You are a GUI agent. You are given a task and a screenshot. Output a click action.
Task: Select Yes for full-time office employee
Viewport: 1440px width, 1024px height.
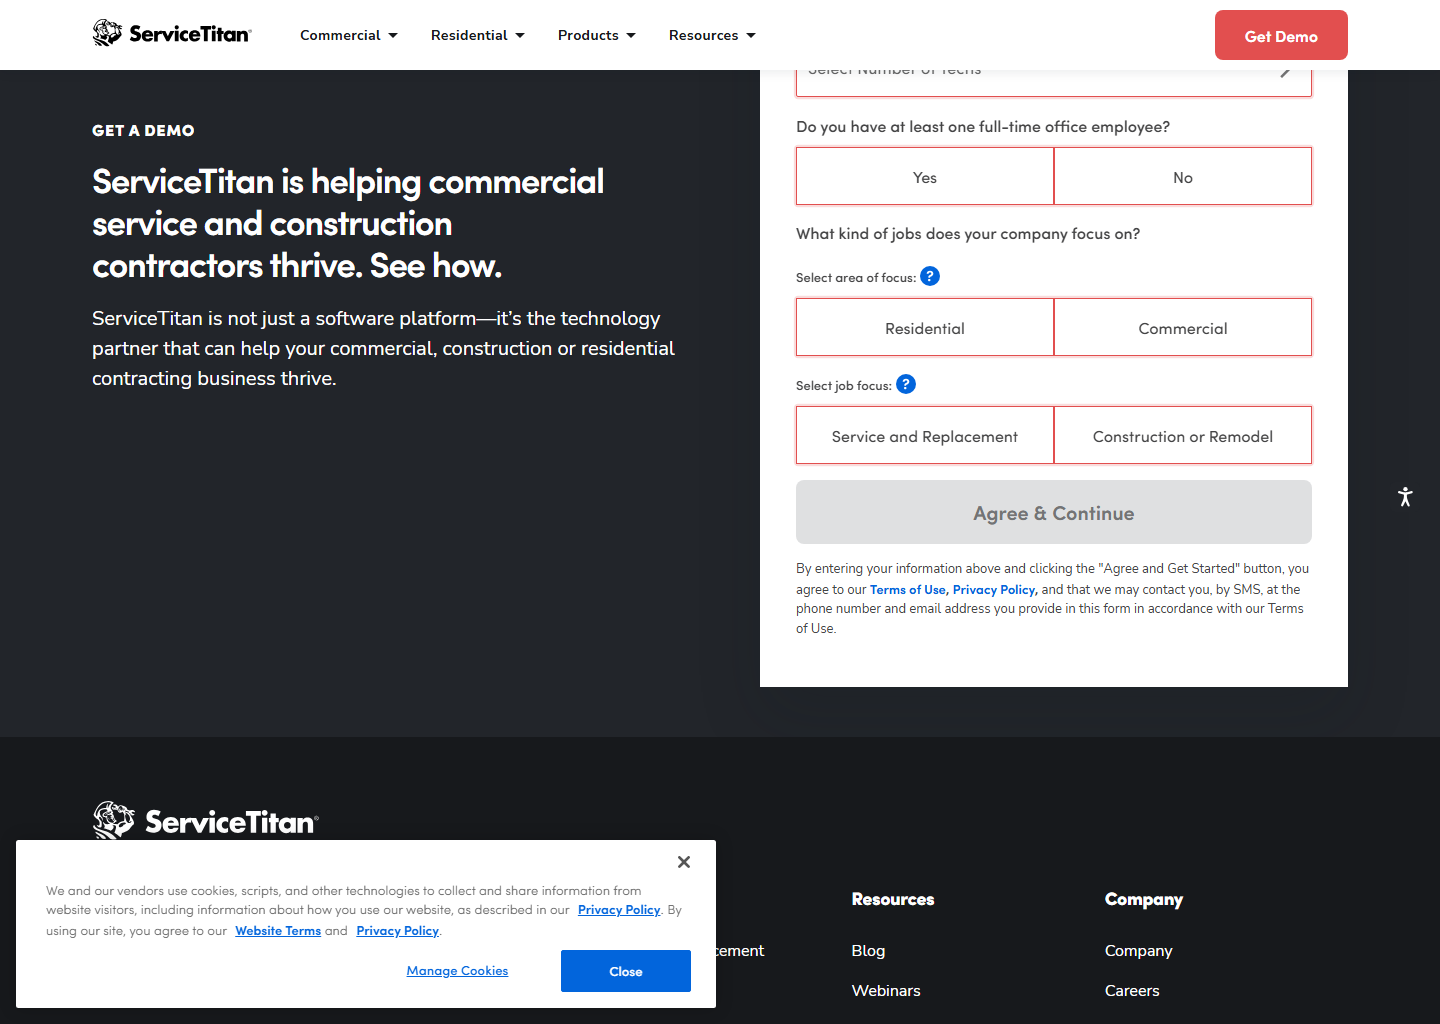[x=925, y=177]
